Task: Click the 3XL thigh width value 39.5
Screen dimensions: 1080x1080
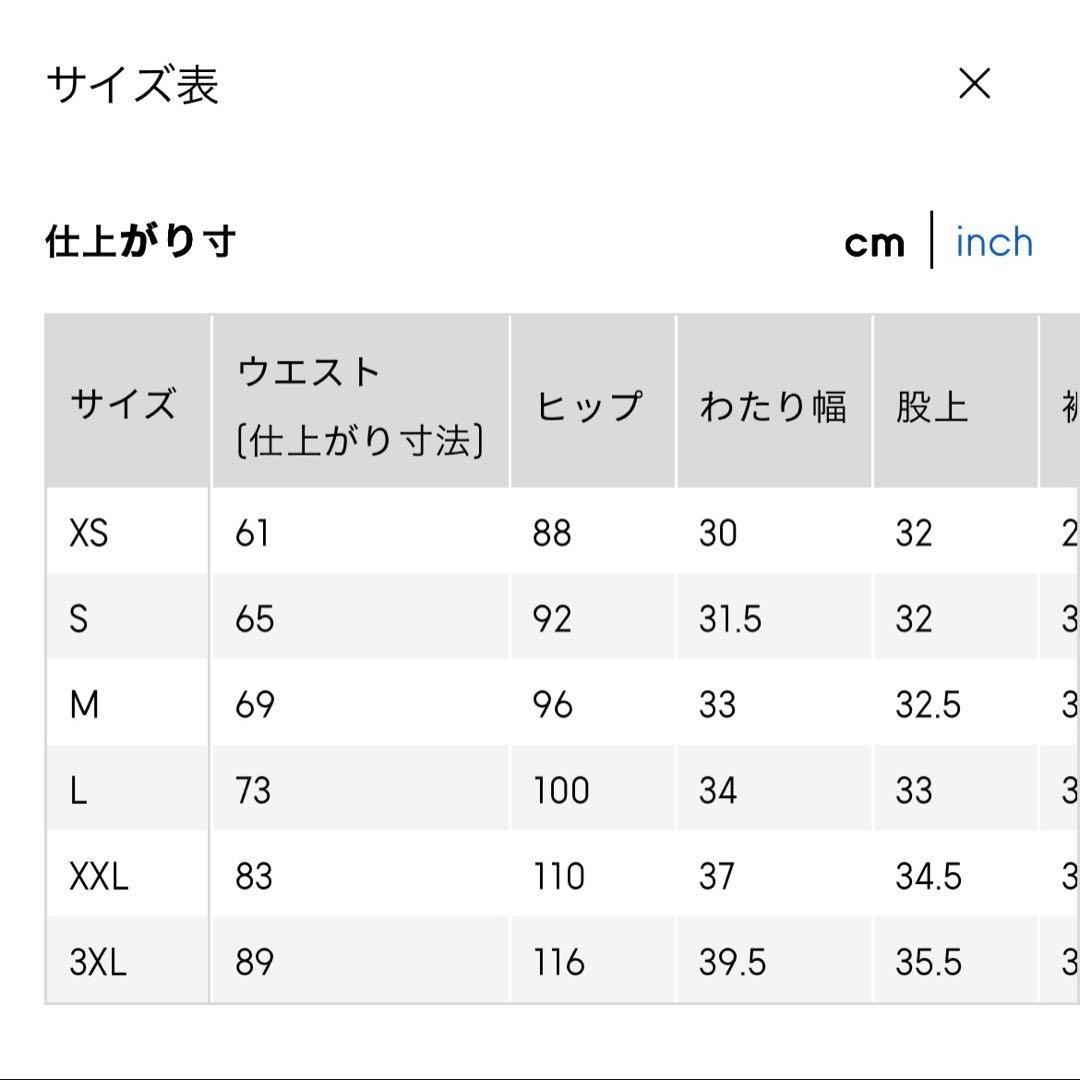Action: click(732, 962)
